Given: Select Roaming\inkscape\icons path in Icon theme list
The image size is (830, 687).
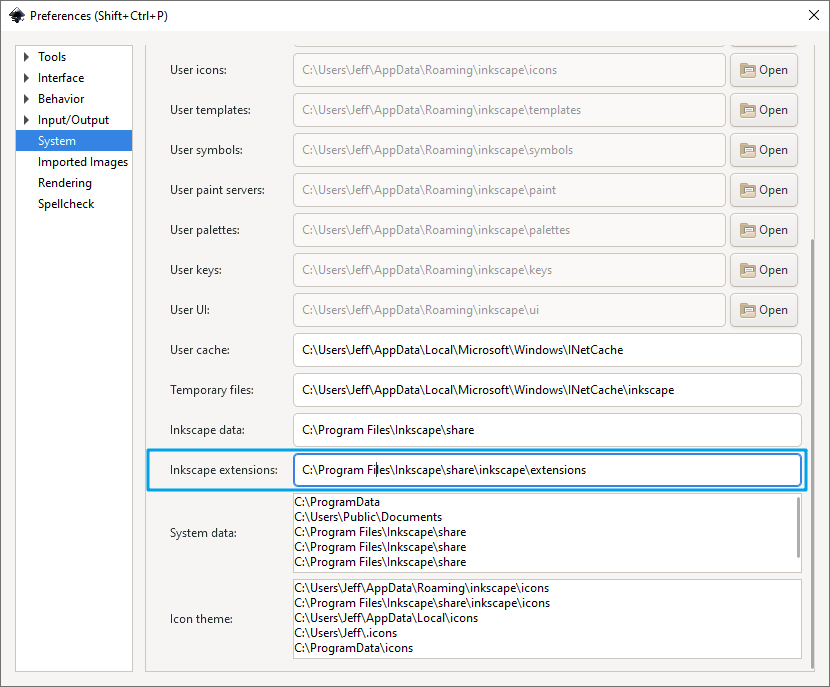Looking at the screenshot, I should coord(422,588).
